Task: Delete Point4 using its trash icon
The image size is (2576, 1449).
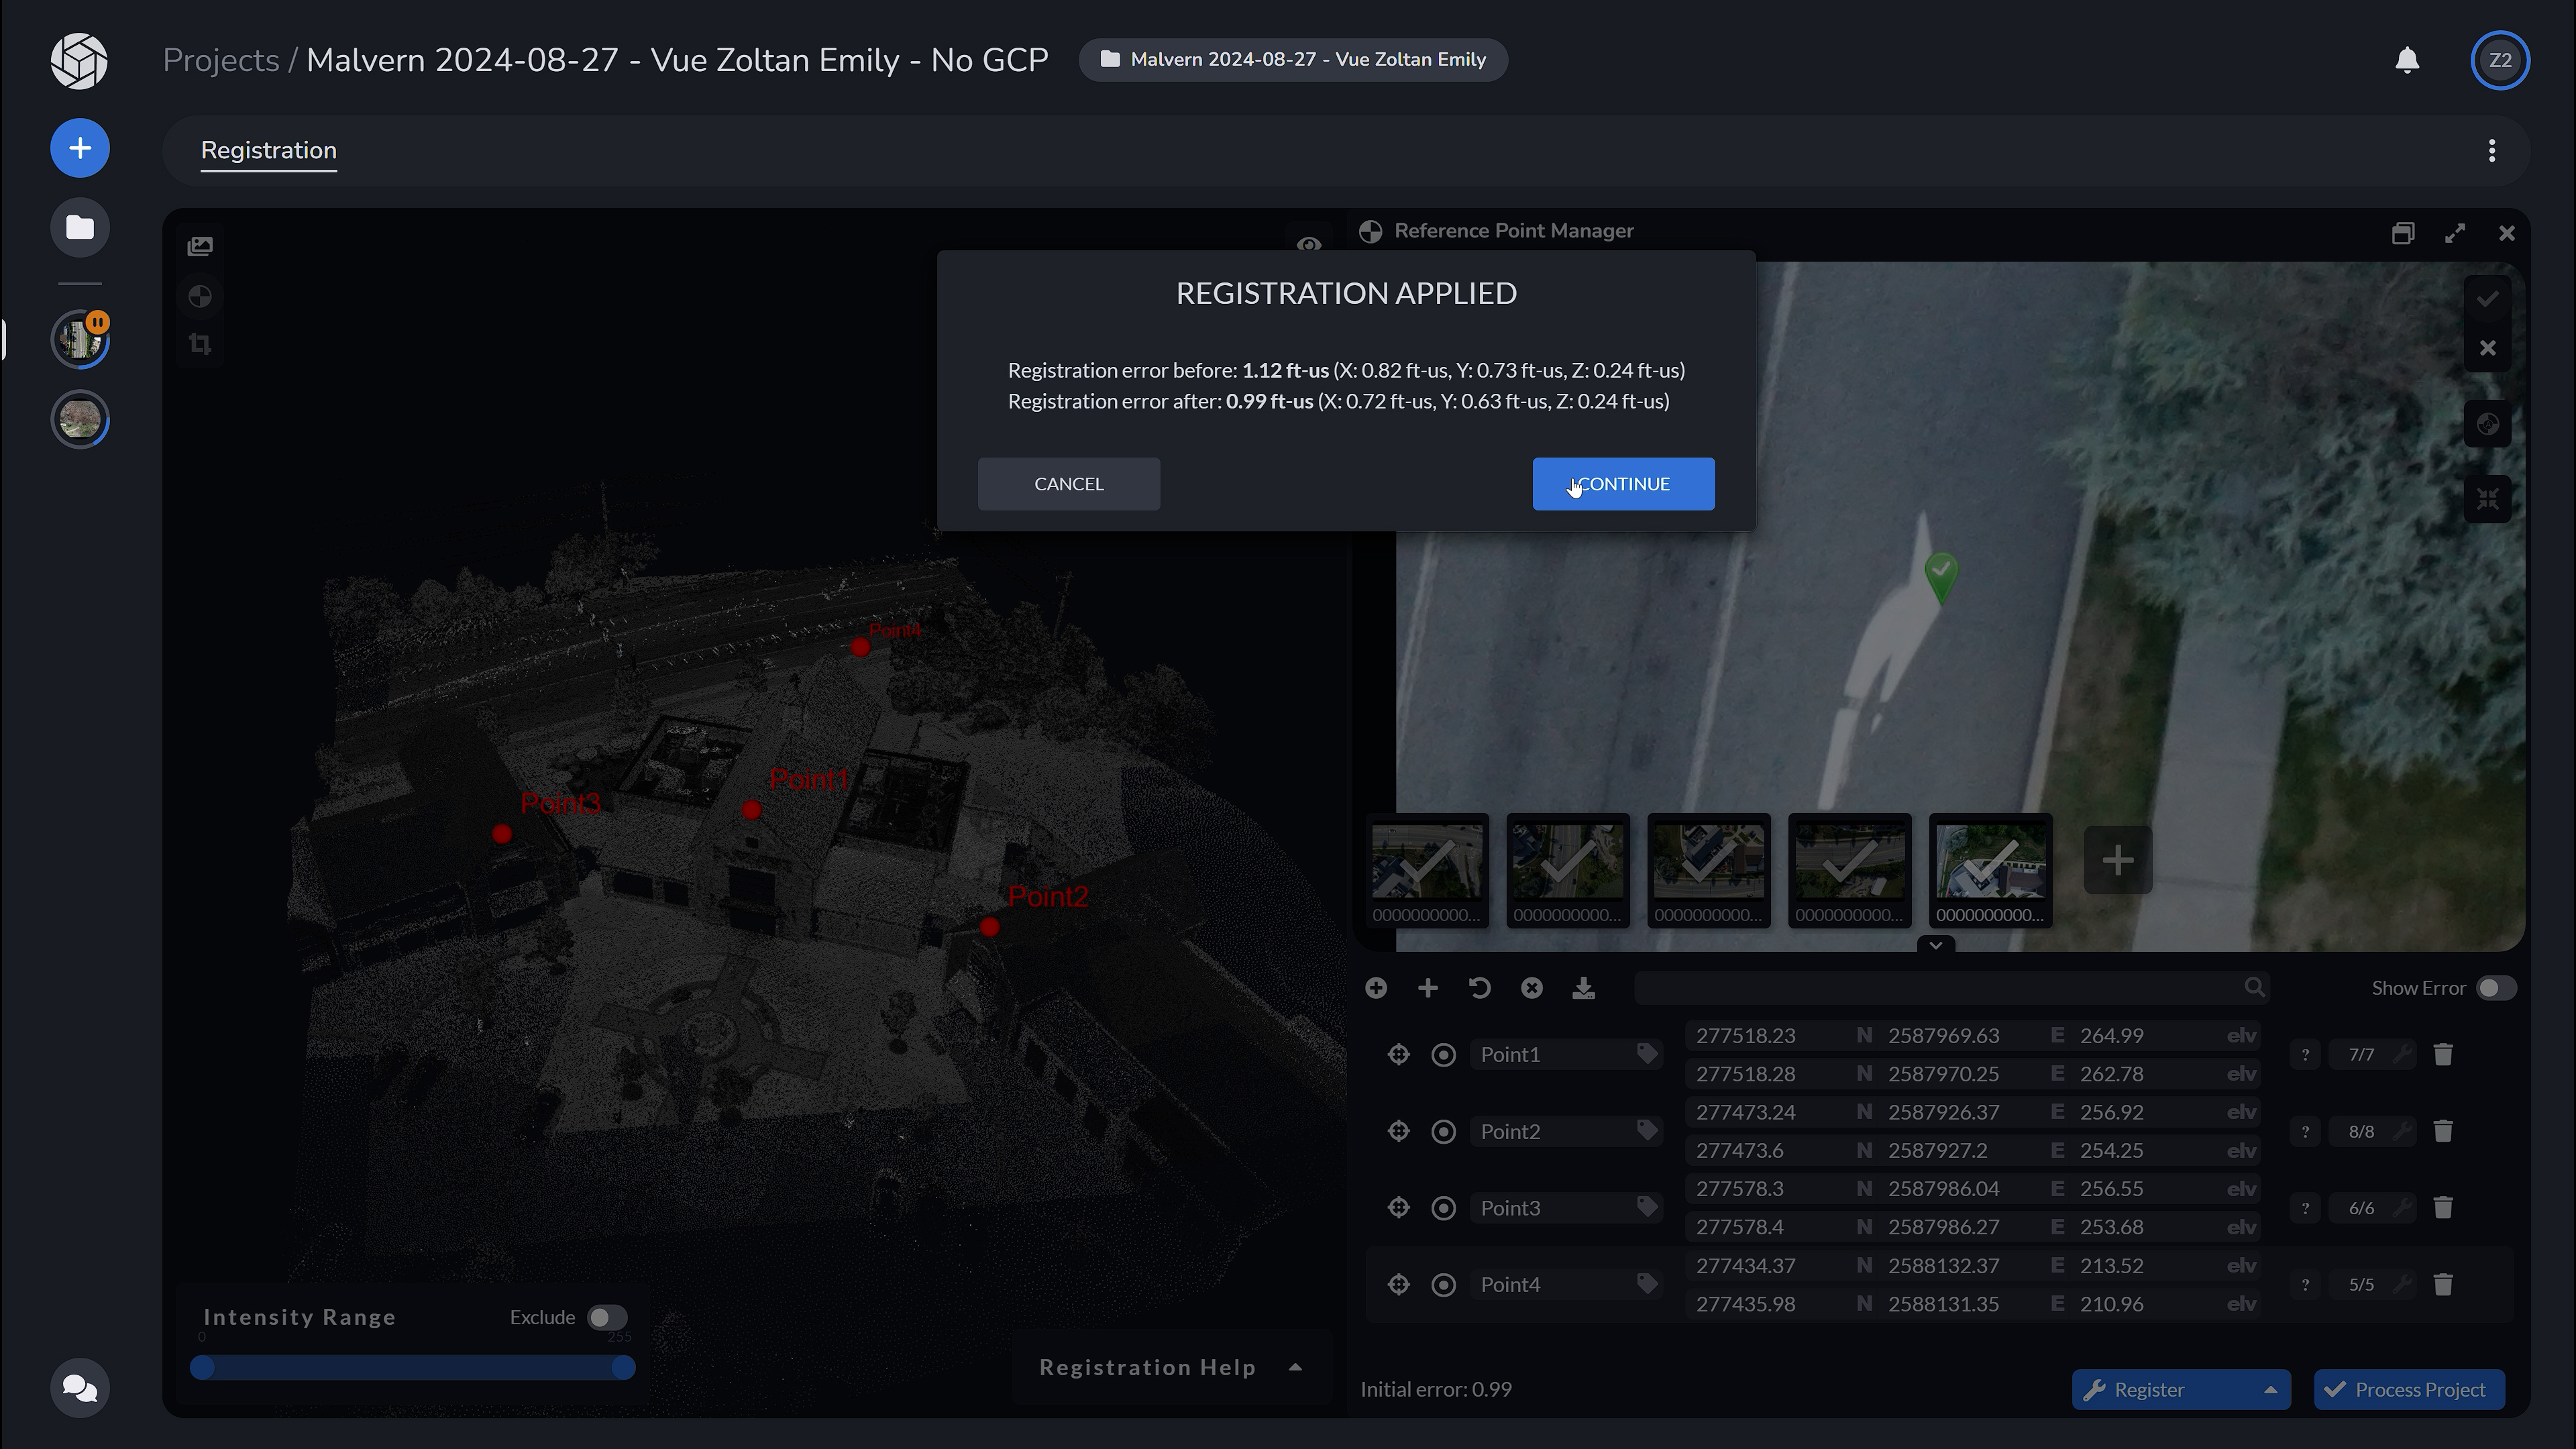Action: click(x=2444, y=1284)
